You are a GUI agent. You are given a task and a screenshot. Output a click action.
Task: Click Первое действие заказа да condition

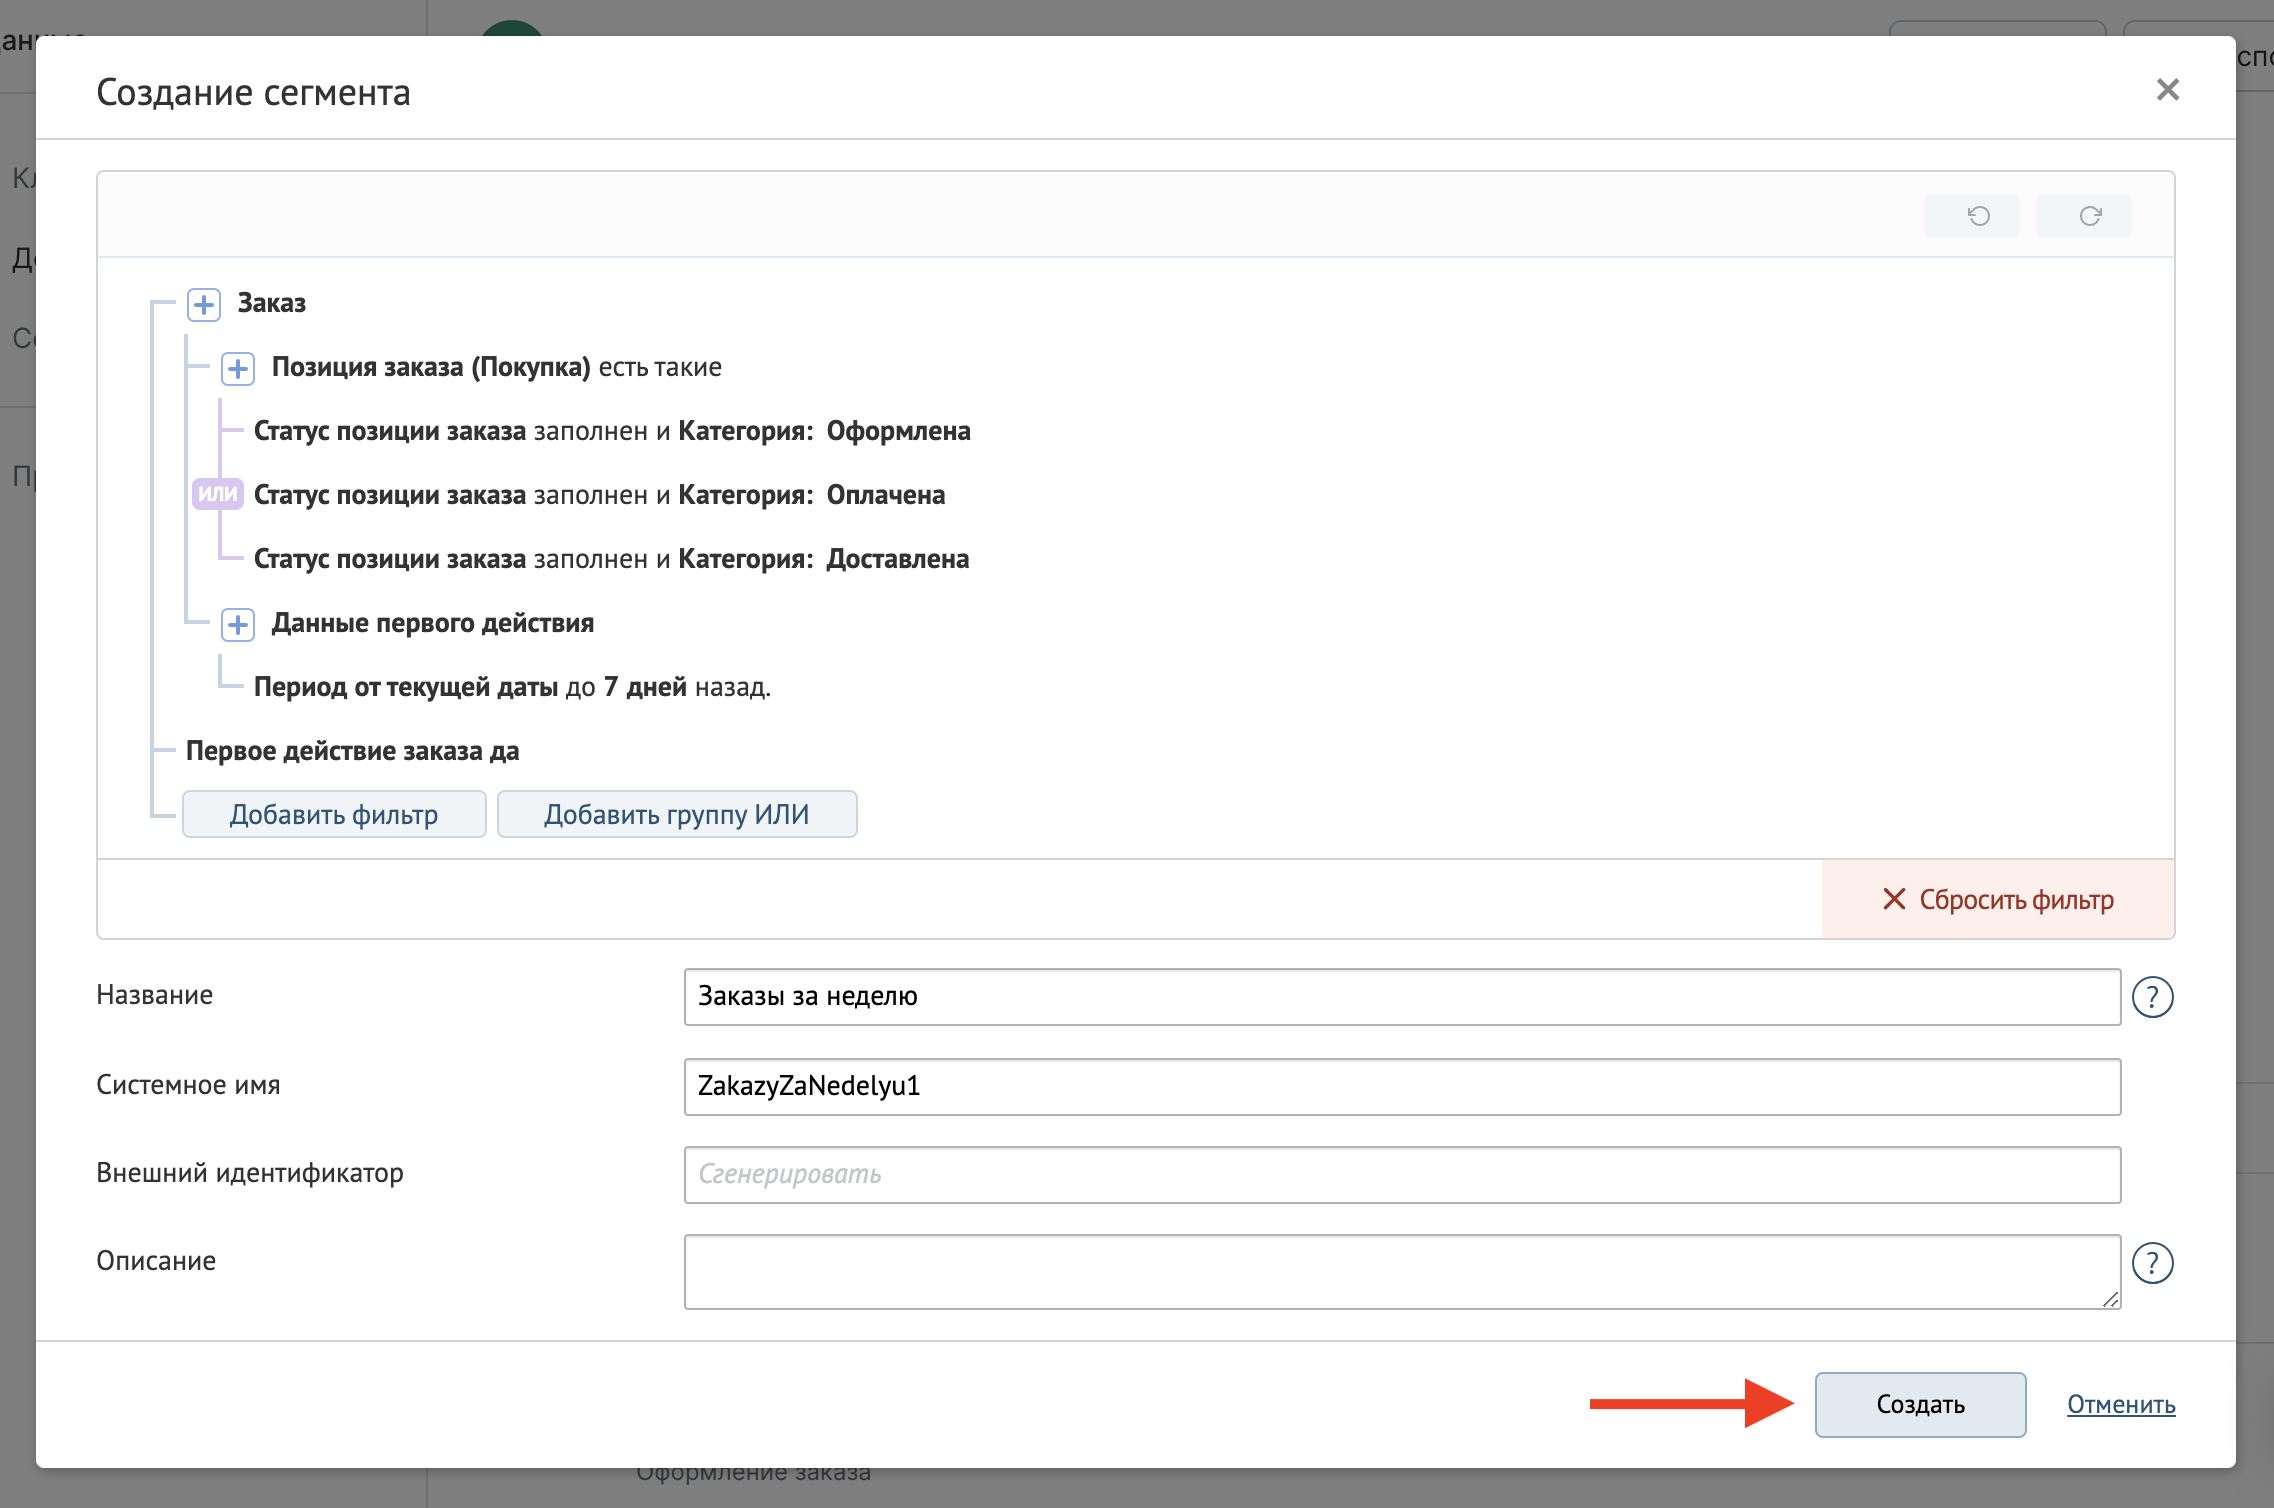coord(352,751)
